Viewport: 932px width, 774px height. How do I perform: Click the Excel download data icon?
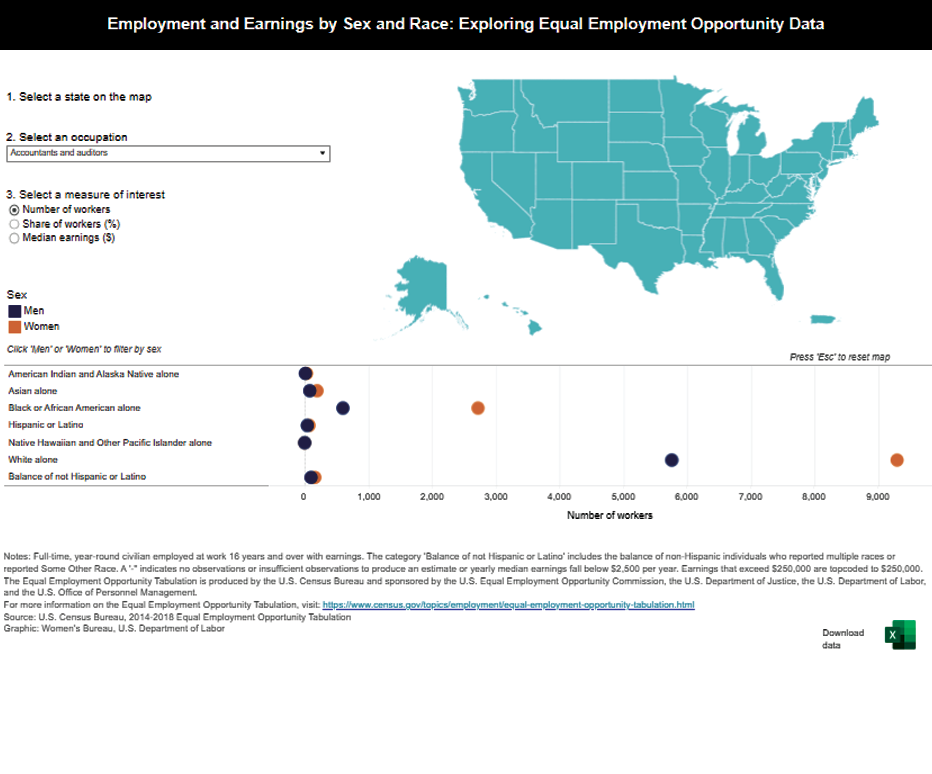click(900, 635)
